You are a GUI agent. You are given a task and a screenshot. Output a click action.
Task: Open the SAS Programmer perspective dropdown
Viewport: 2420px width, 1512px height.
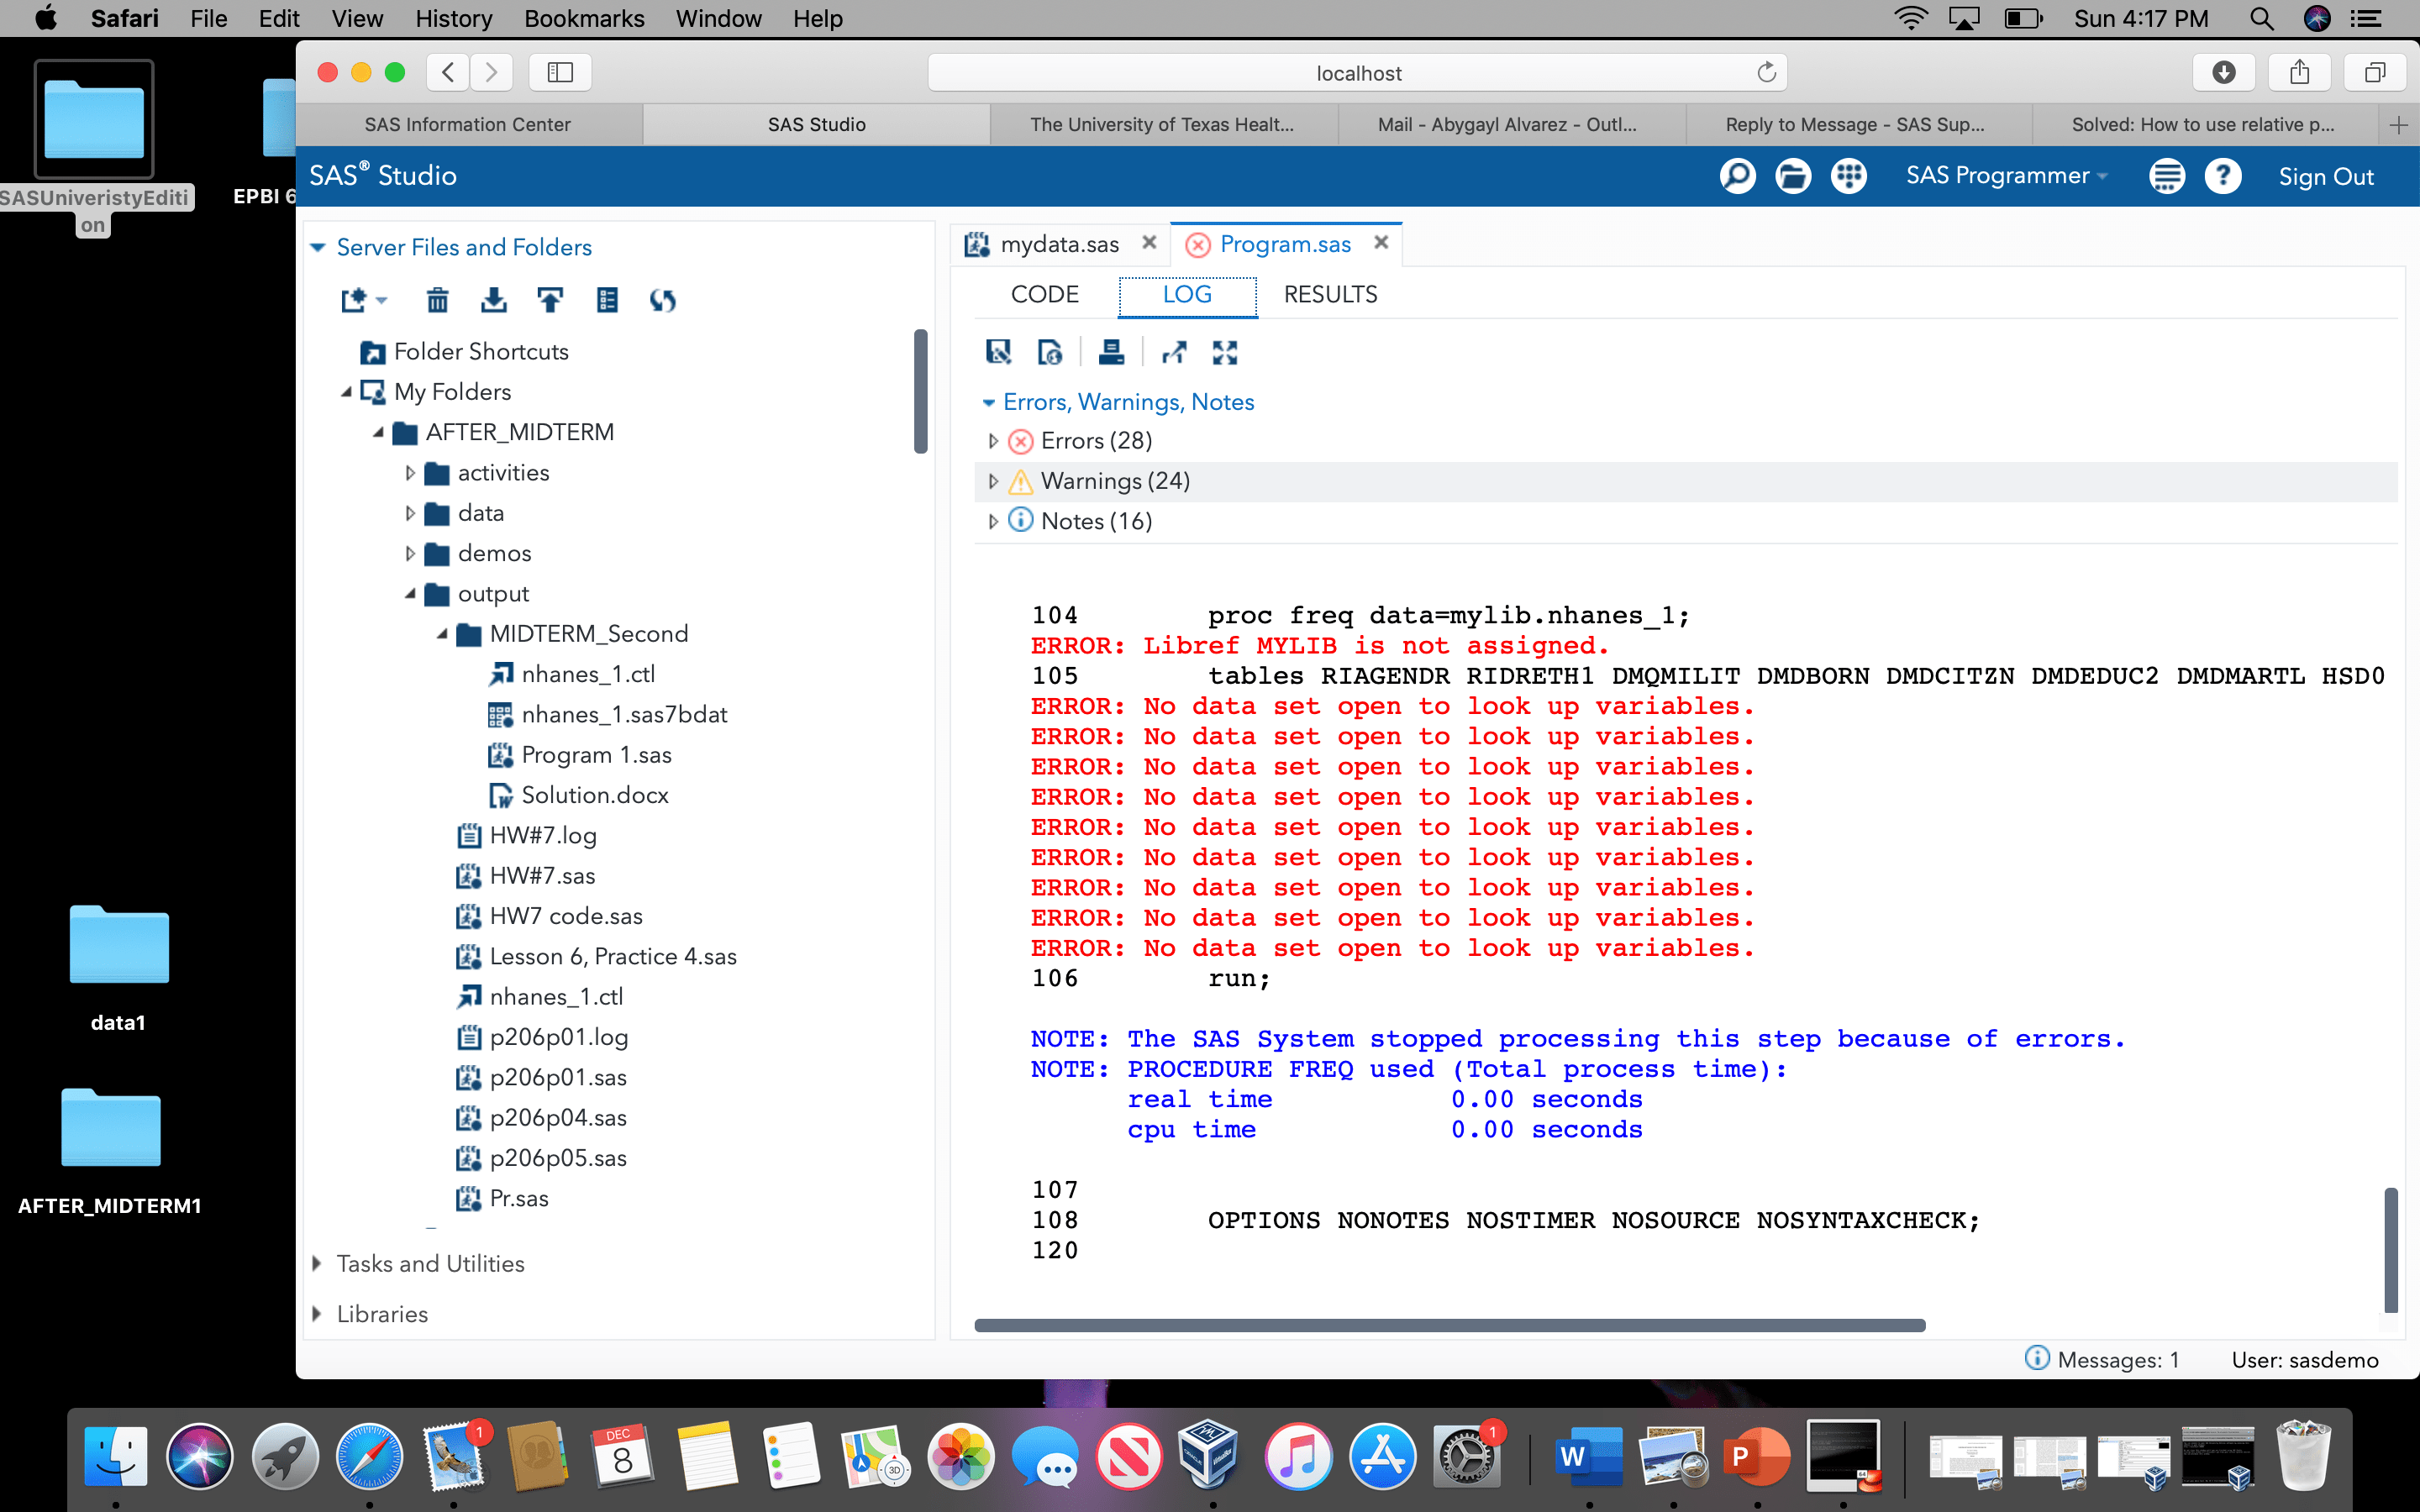pyautogui.click(x=2005, y=175)
